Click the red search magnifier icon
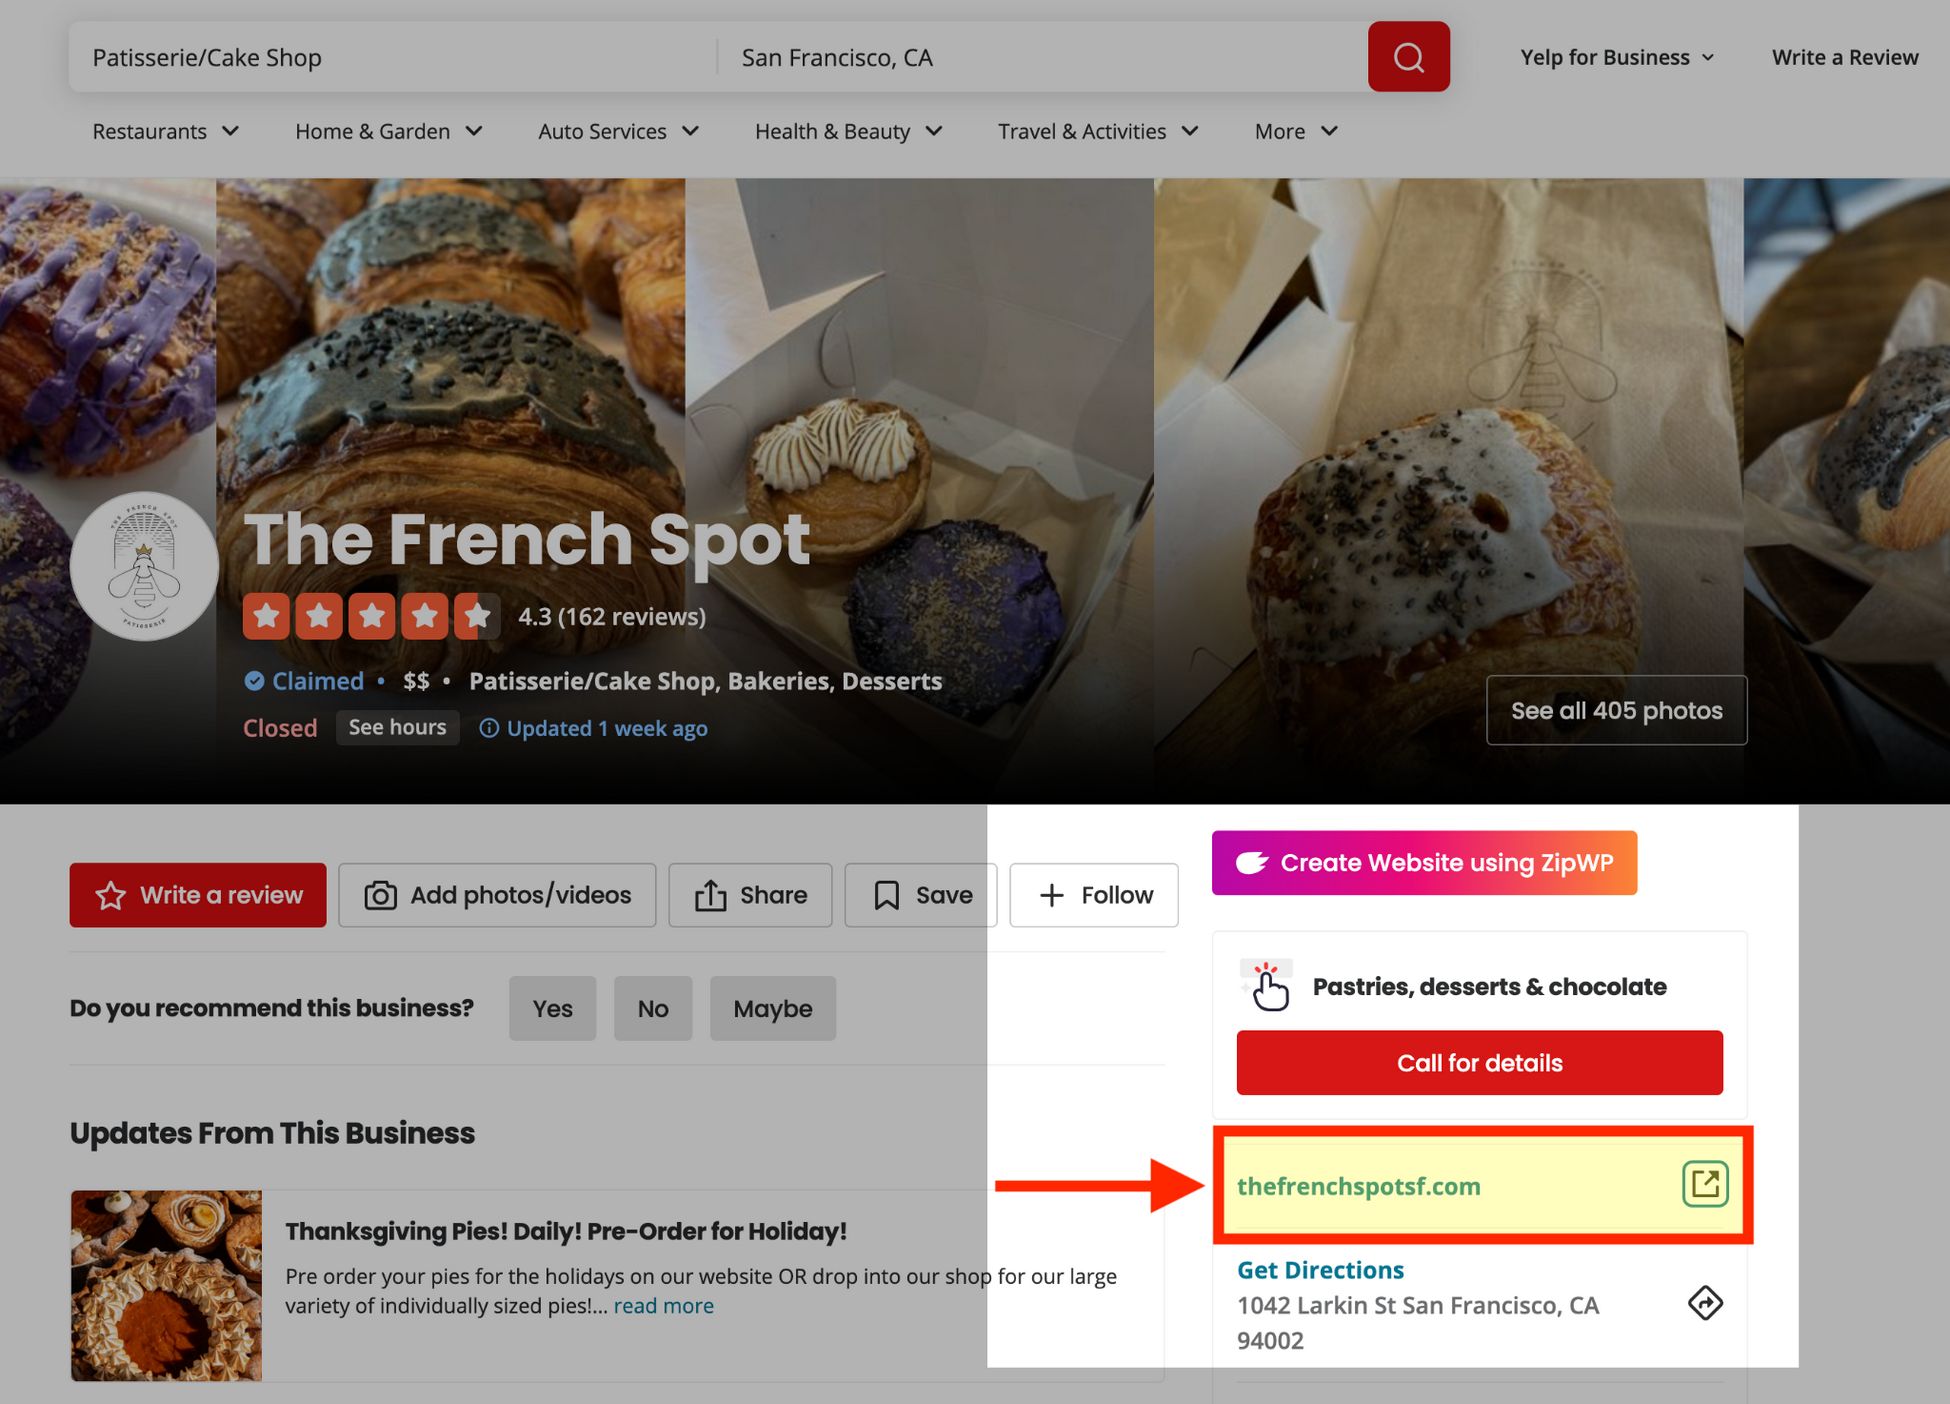 point(1408,57)
